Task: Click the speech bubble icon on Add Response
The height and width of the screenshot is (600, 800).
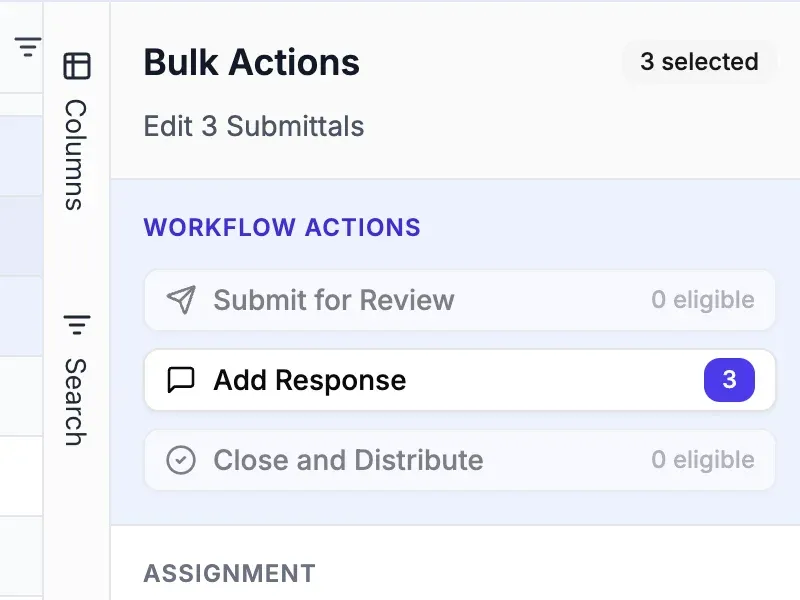Action: 180,380
